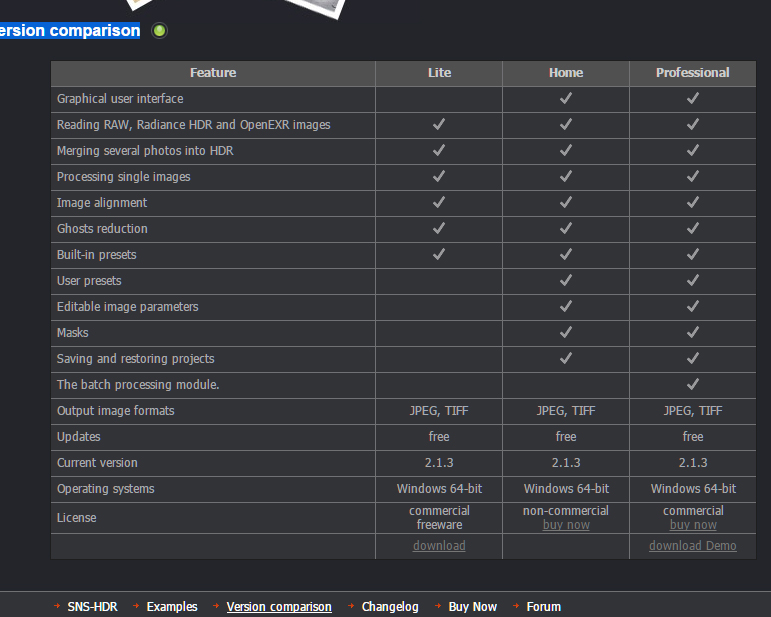The width and height of the screenshot is (771, 617).
Task: Click the Home checkmark for Graphical user interface
Action: [566, 98]
